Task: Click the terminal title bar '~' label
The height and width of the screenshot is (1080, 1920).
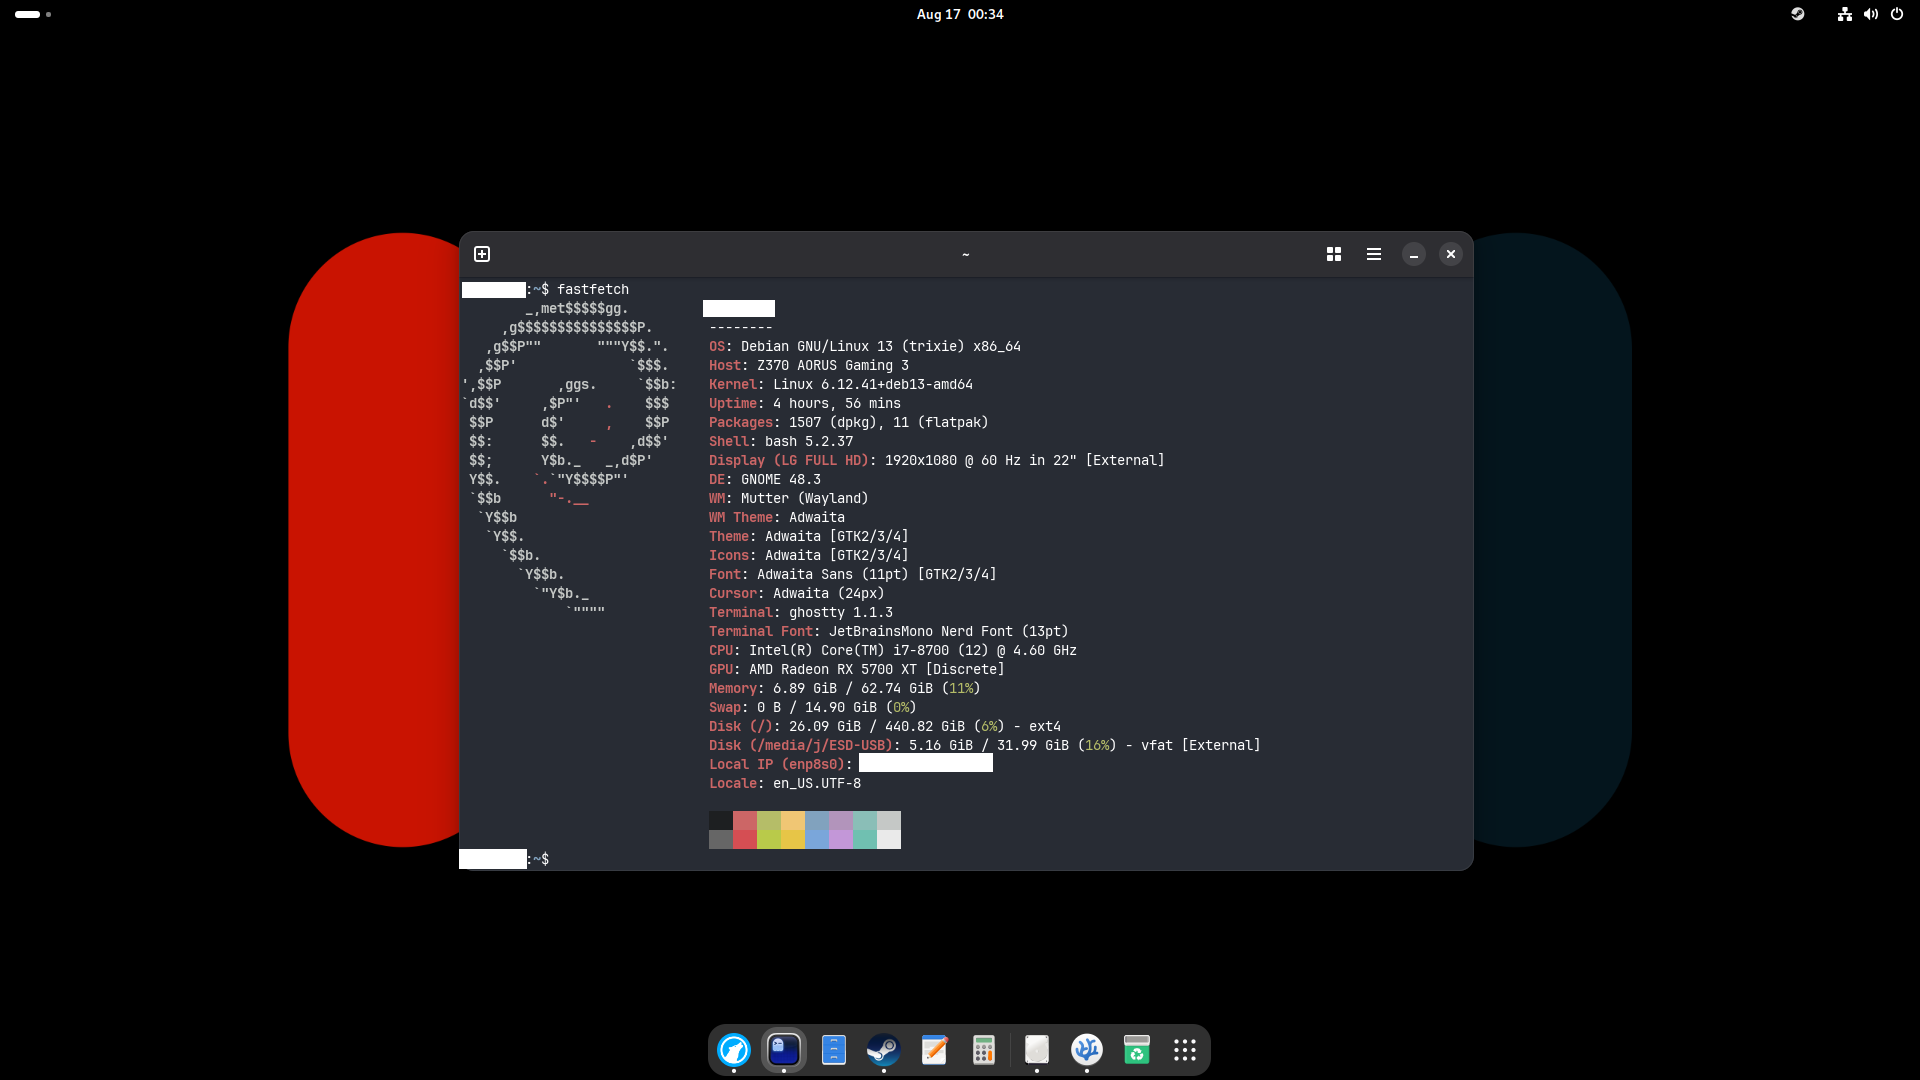Action: tap(966, 254)
